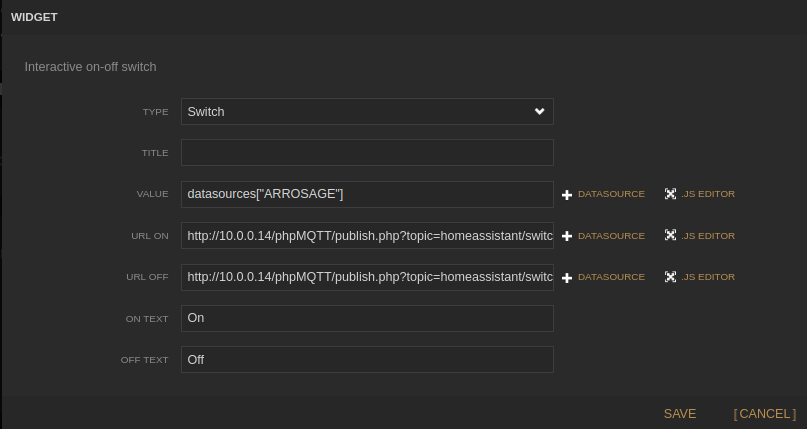
Task: Click the plus icon beside the URL OFF field
Action: click(x=567, y=277)
